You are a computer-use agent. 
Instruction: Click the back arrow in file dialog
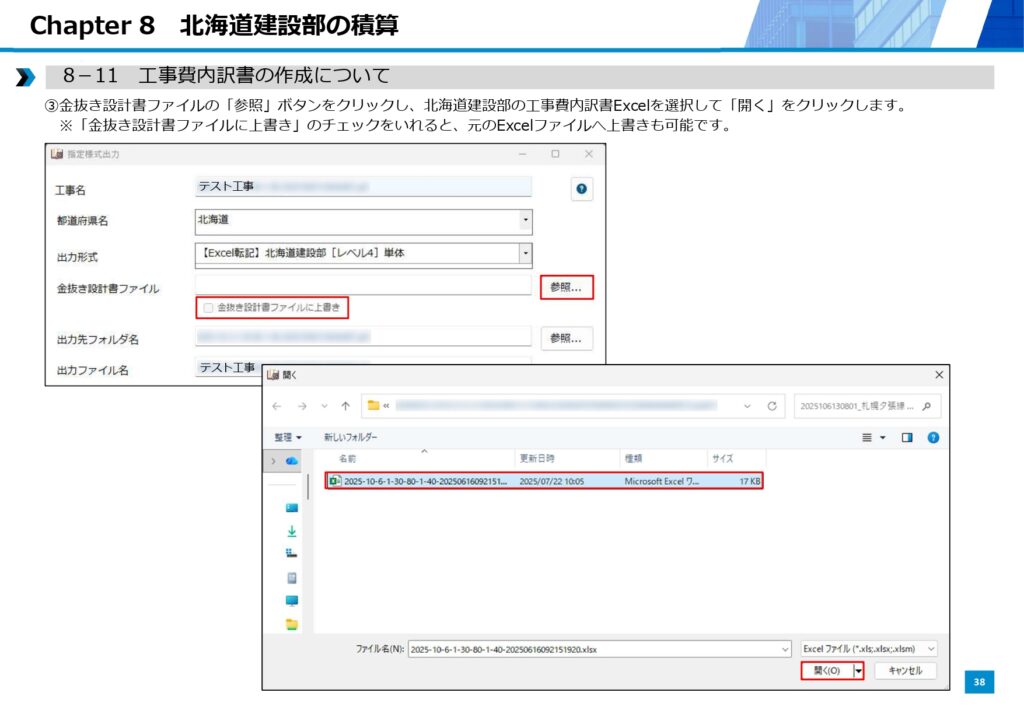click(x=277, y=406)
